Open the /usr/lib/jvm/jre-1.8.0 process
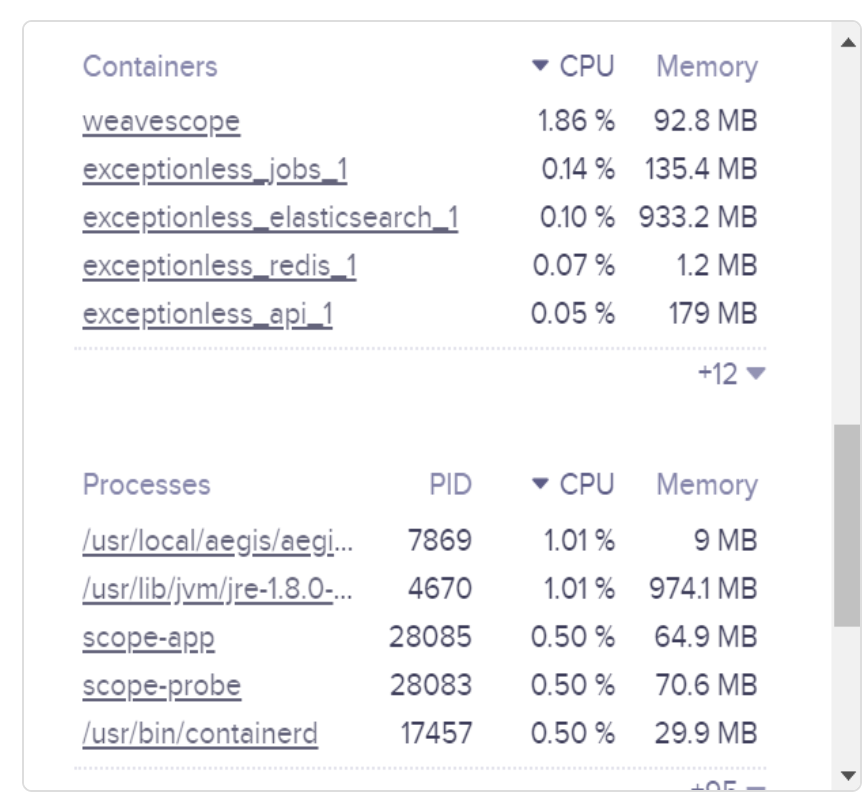This screenshot has height=802, width=864. pos(218,589)
